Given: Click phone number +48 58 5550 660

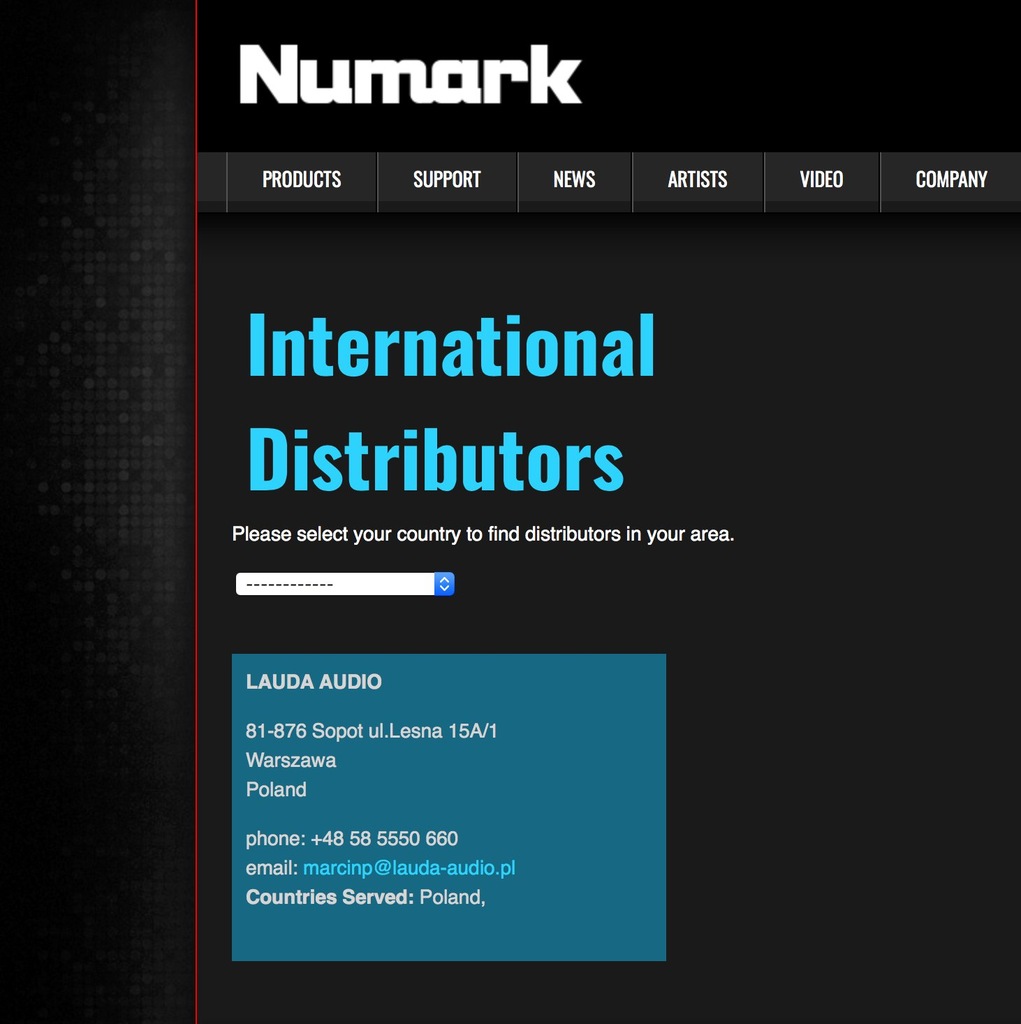Looking at the screenshot, I should [x=384, y=839].
